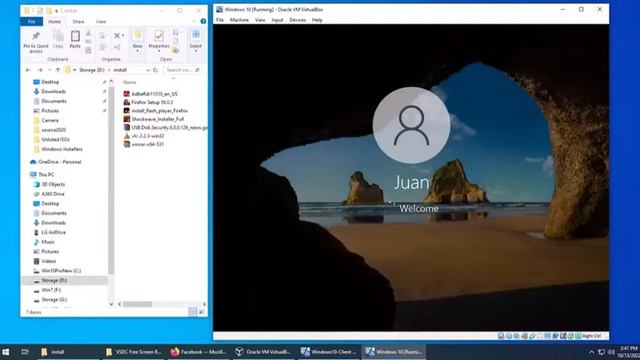Click the New folder button in ribbon
This screenshot has width=640, height=360.
click(137, 40)
